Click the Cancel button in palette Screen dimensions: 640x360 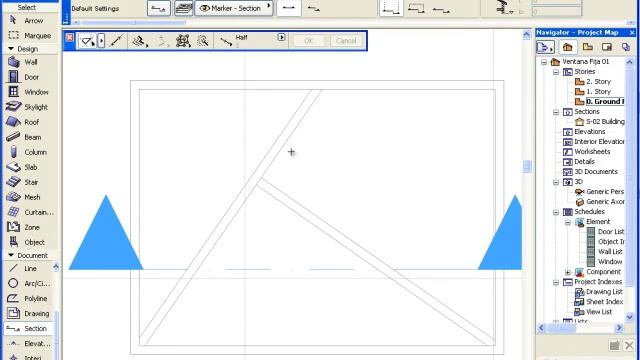tap(346, 40)
